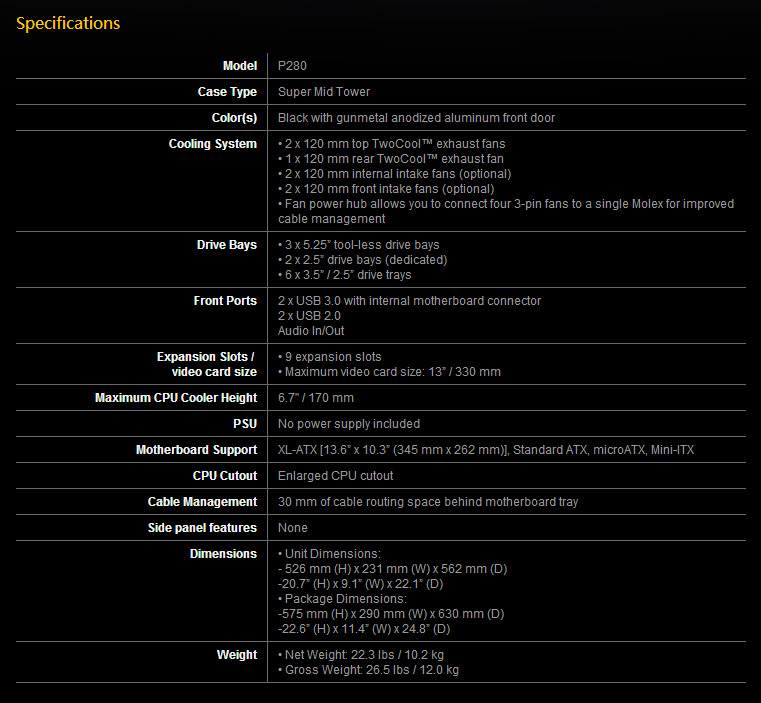Click the Enlarged CPU cutout value

(x=335, y=476)
